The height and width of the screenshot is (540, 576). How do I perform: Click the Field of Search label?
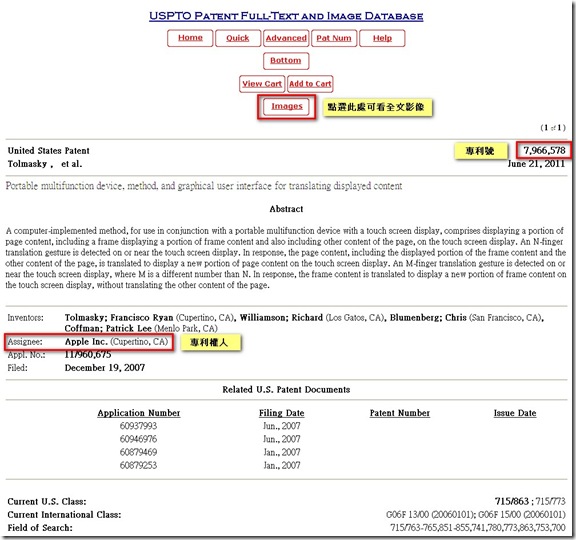pyautogui.click(x=40, y=528)
